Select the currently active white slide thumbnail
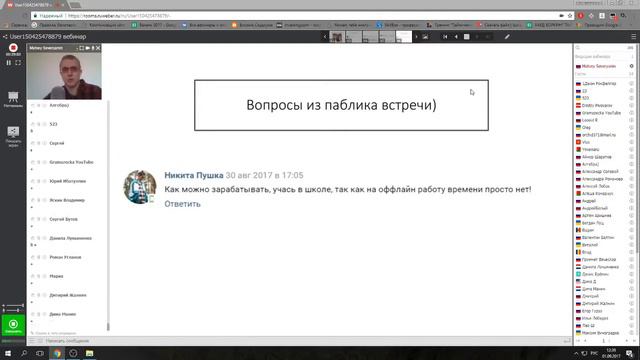 pos(404,37)
